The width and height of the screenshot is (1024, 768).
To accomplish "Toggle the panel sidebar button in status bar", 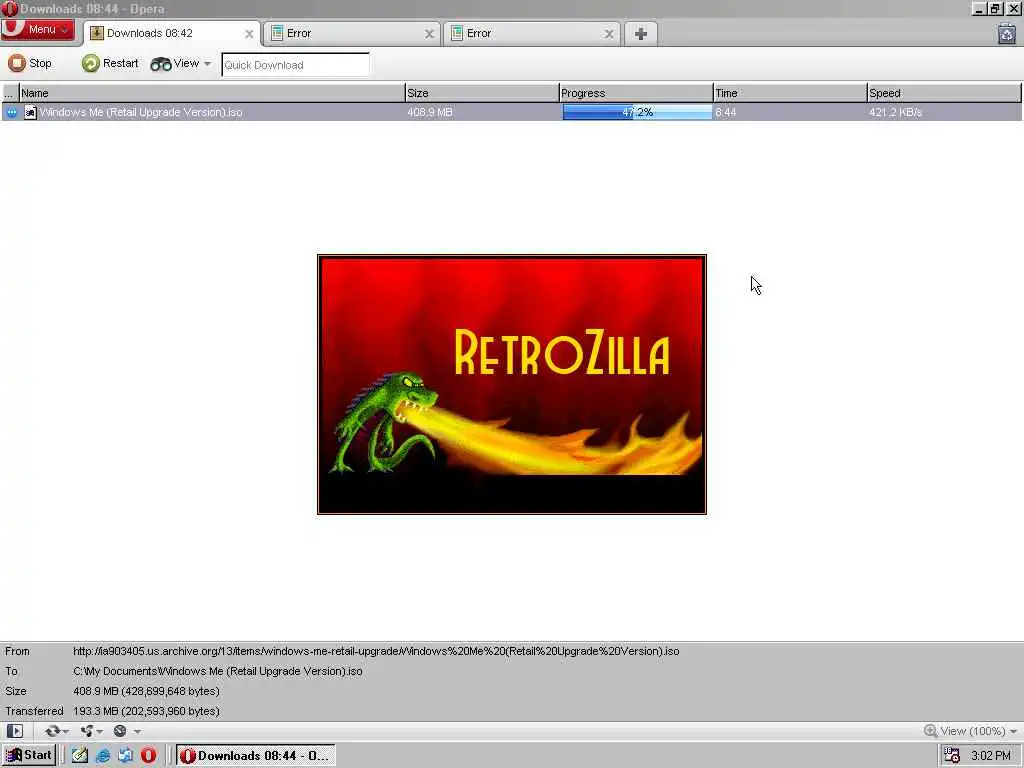I will (14, 731).
